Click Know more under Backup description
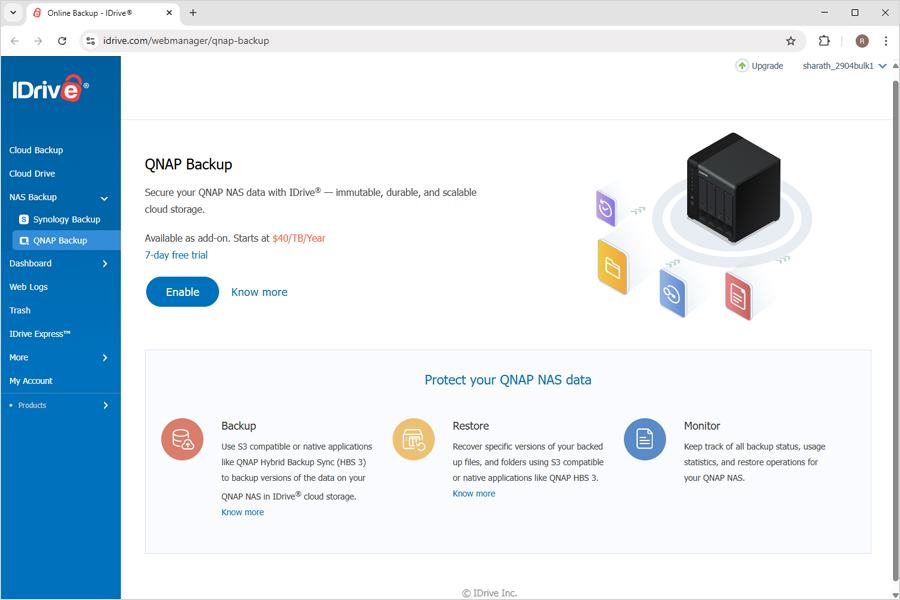This screenshot has height=600, width=900. (x=243, y=512)
